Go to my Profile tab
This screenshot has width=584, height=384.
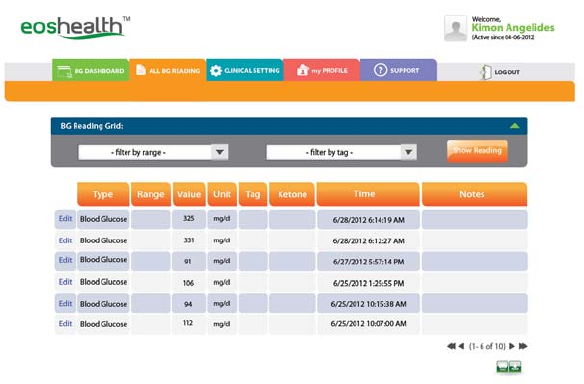[321, 70]
